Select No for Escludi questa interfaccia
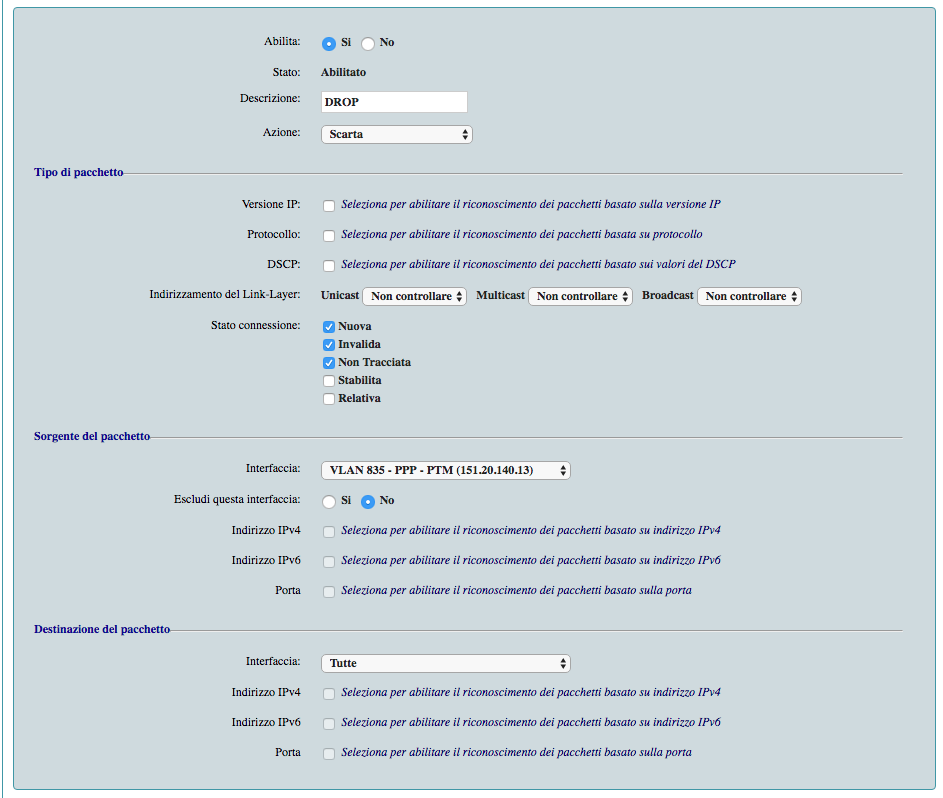The image size is (943, 798). pos(367,502)
